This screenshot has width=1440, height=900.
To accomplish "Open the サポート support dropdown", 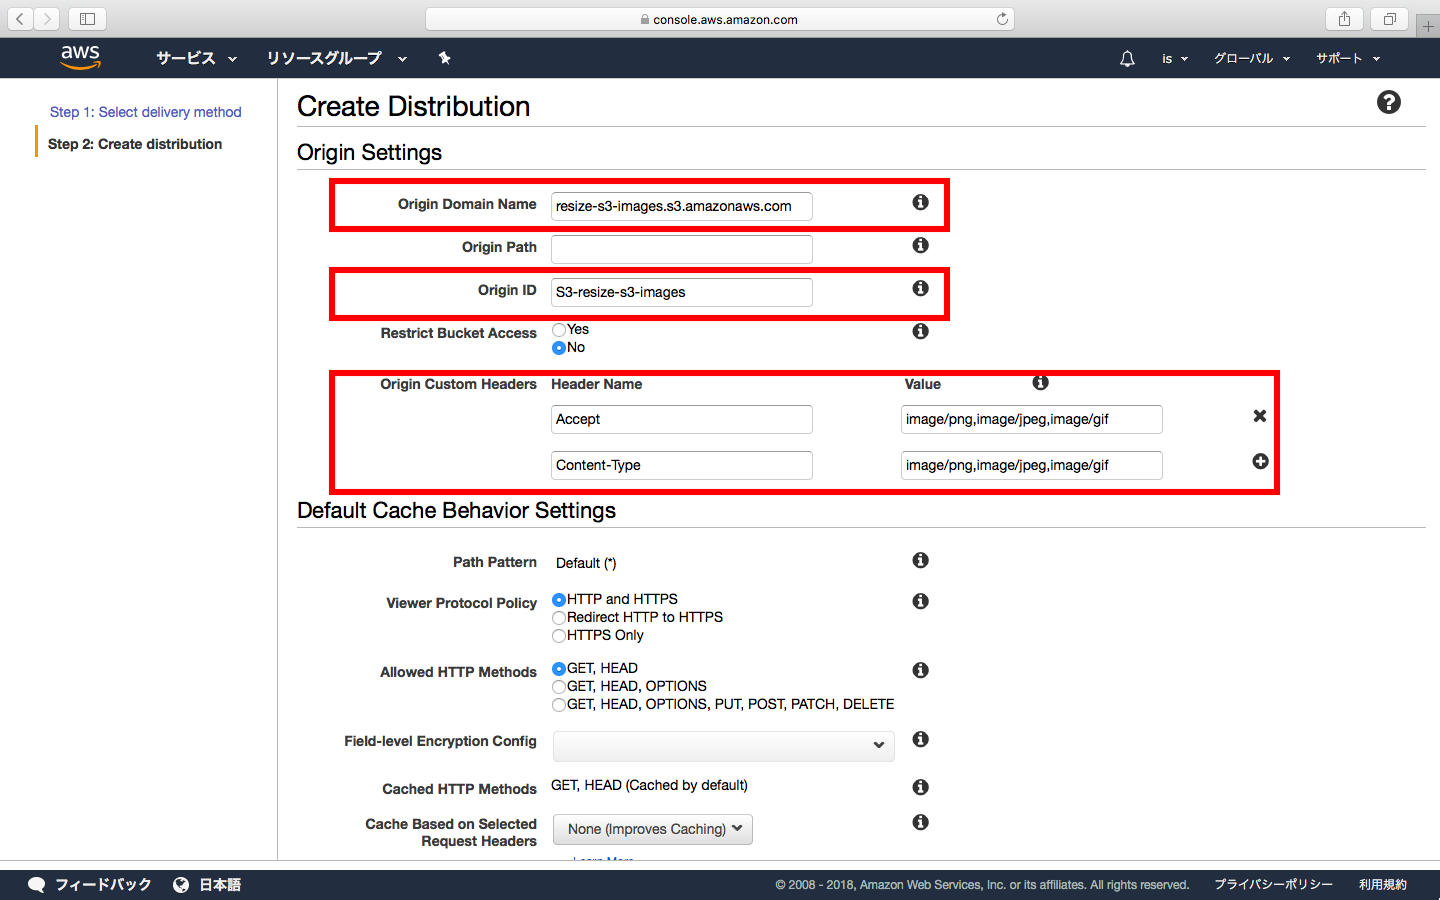I will [1348, 58].
